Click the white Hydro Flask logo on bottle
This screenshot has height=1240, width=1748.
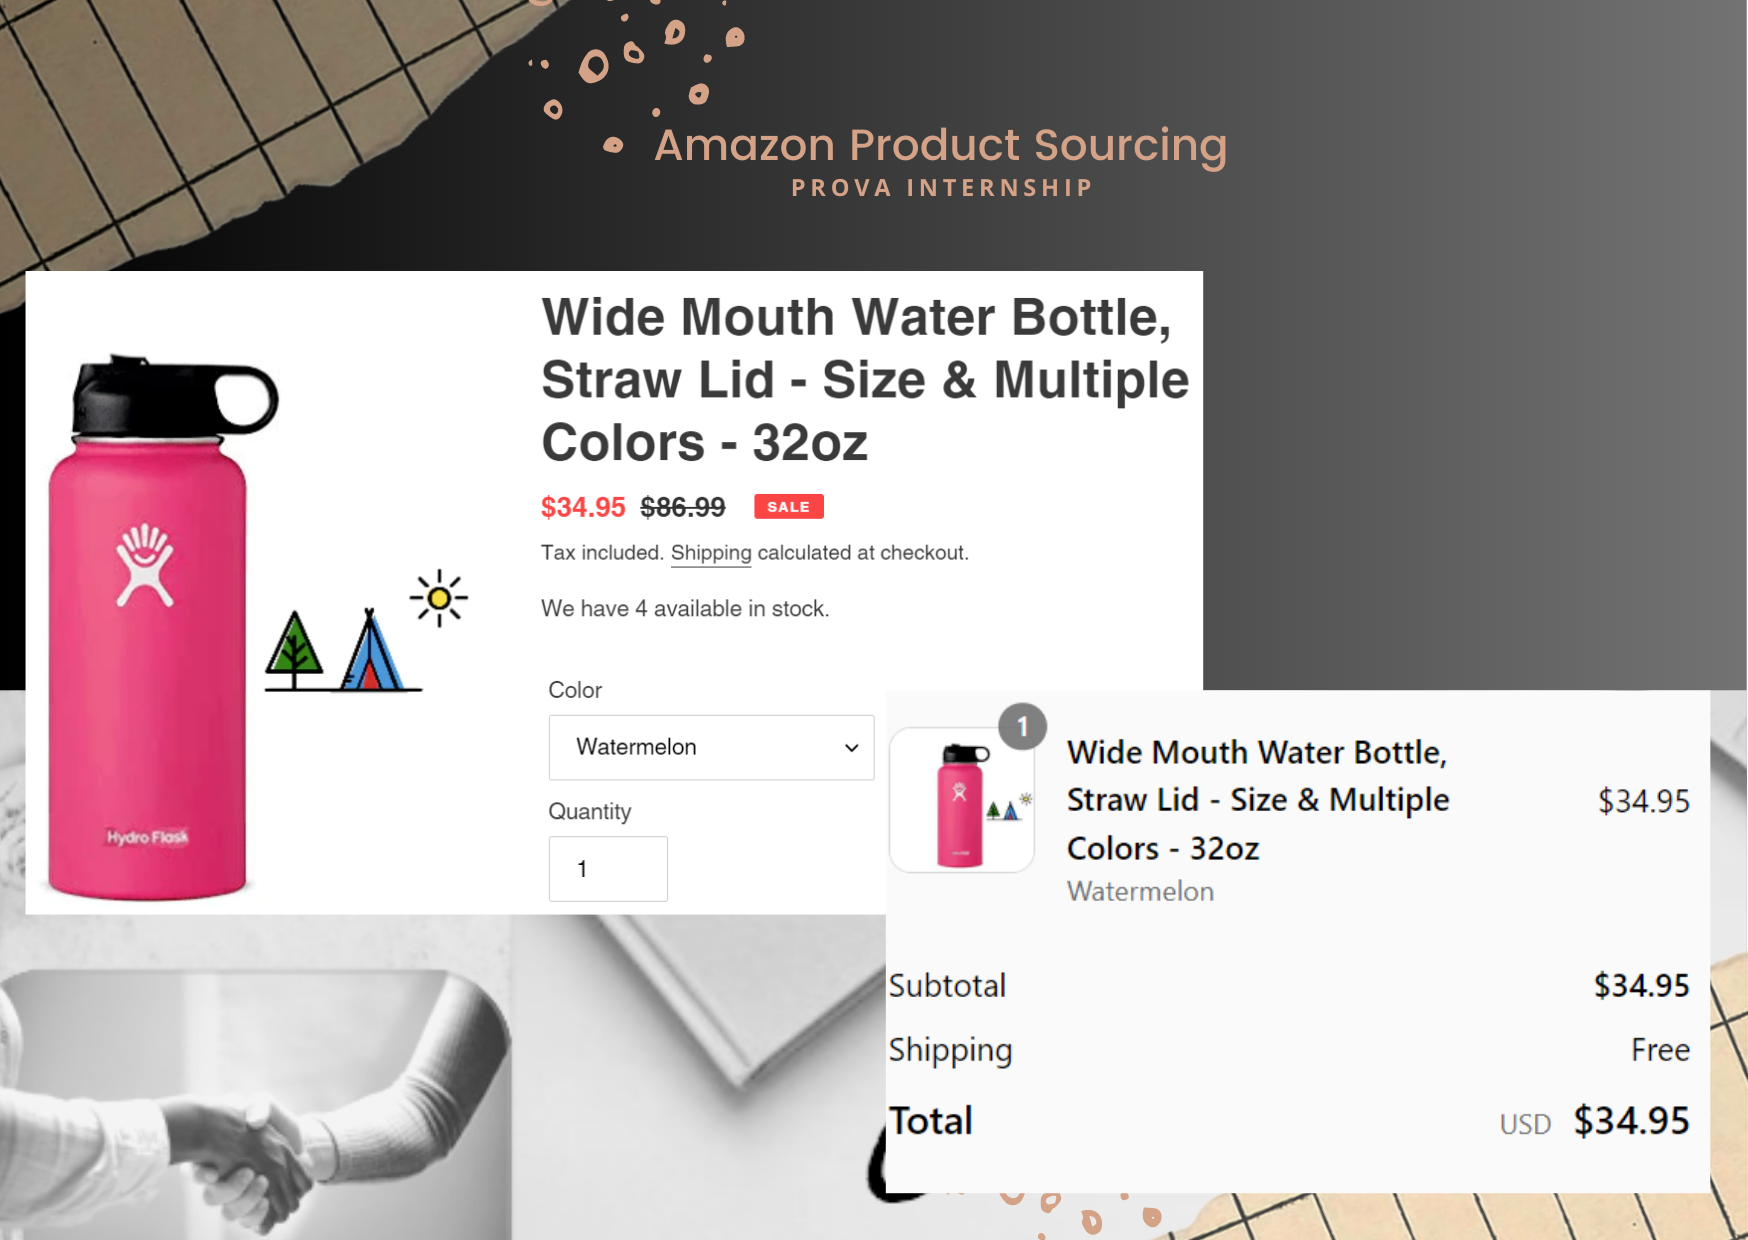coord(145,565)
